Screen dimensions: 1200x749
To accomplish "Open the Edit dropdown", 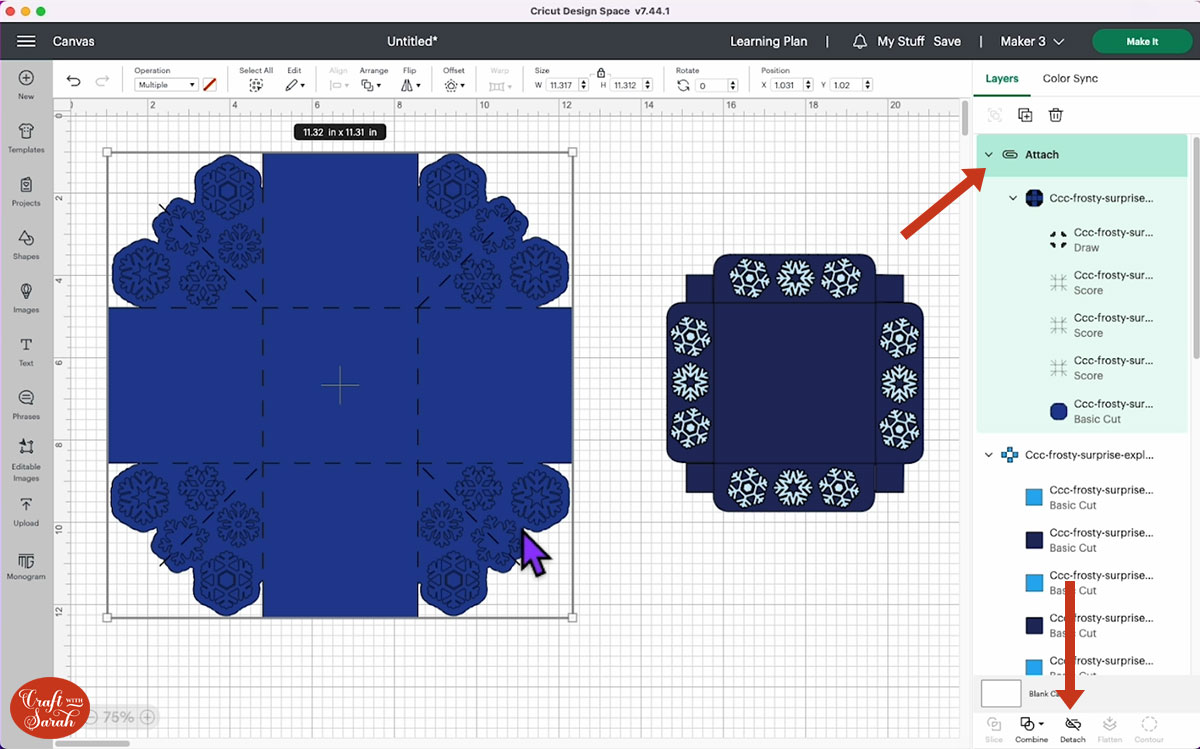I will point(294,85).
